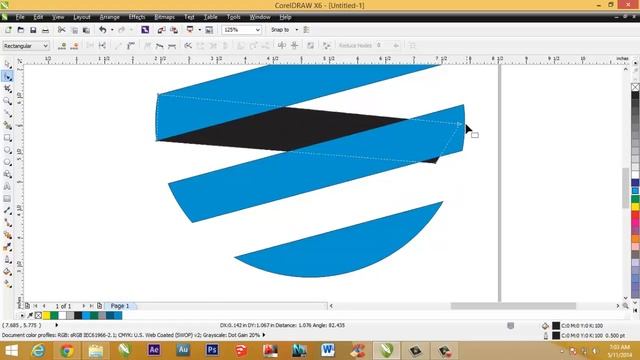
Task: Open the Arrange menu
Action: coord(109,17)
